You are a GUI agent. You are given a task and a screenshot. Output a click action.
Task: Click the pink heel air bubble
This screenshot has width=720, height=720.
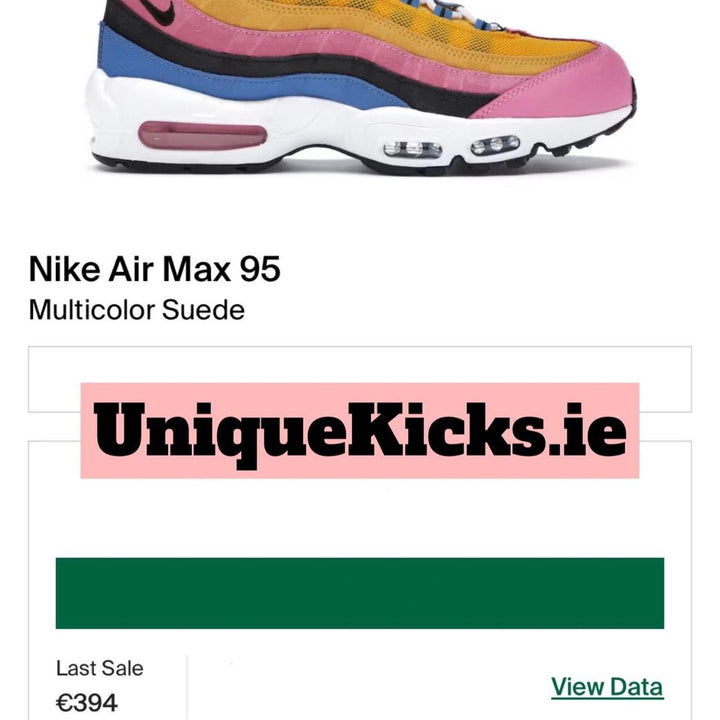click(202, 135)
